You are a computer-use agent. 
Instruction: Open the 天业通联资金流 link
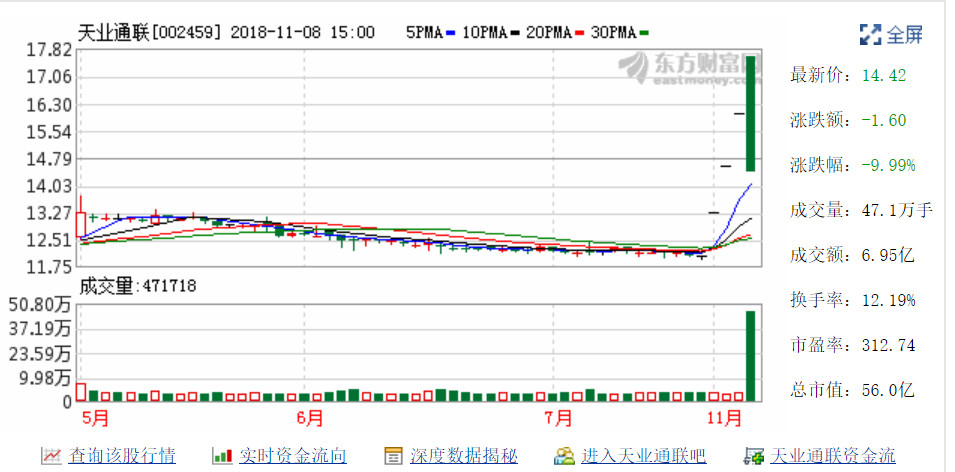pos(833,455)
